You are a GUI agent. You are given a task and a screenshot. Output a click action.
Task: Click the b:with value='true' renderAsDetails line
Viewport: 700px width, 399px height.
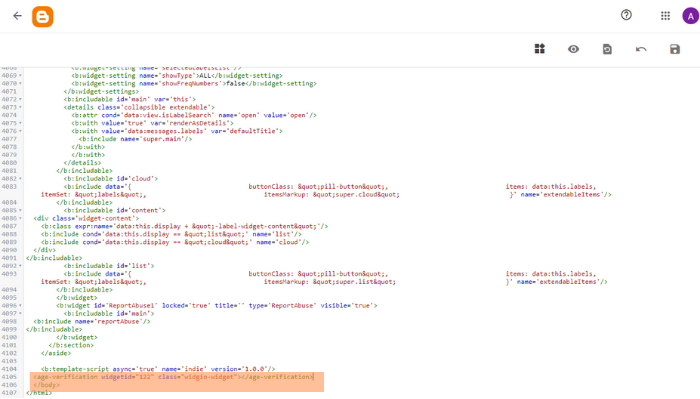[x=152, y=124]
